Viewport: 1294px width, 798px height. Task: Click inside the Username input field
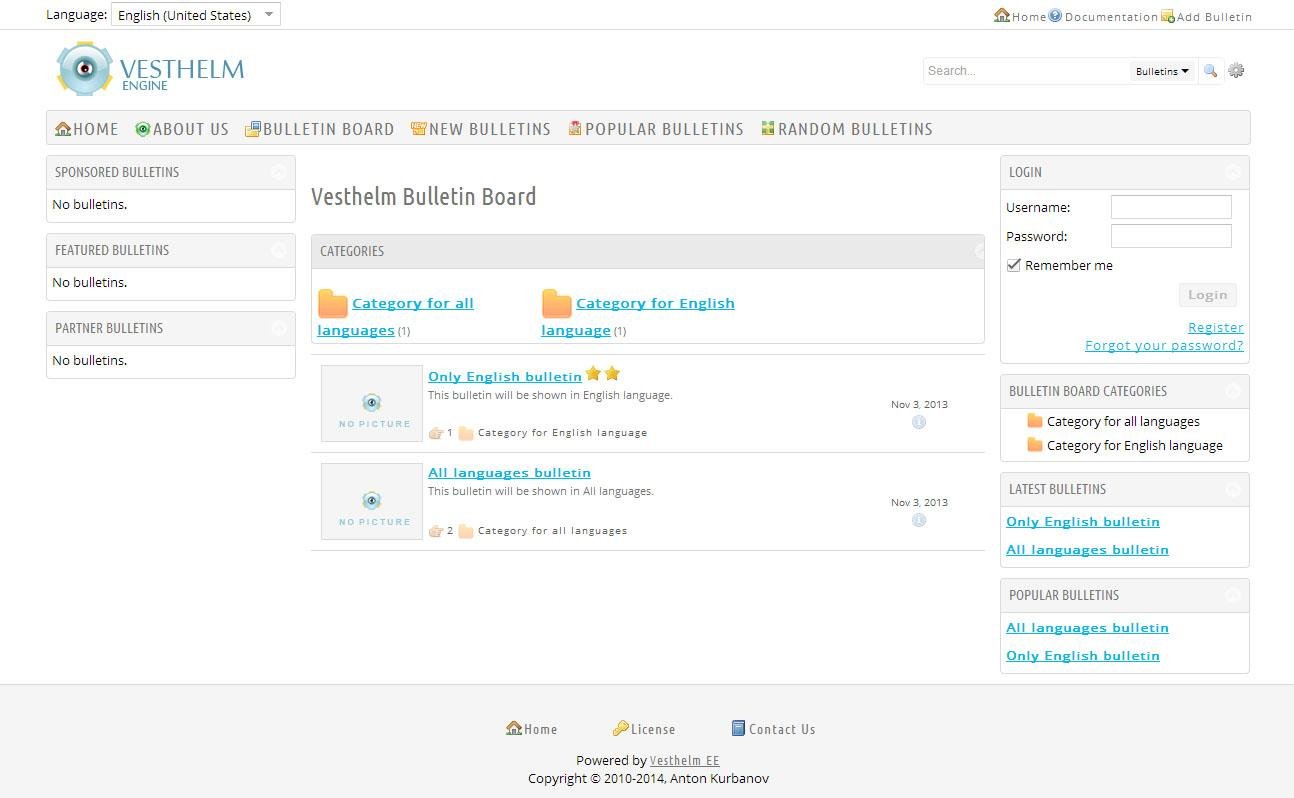(x=1170, y=207)
